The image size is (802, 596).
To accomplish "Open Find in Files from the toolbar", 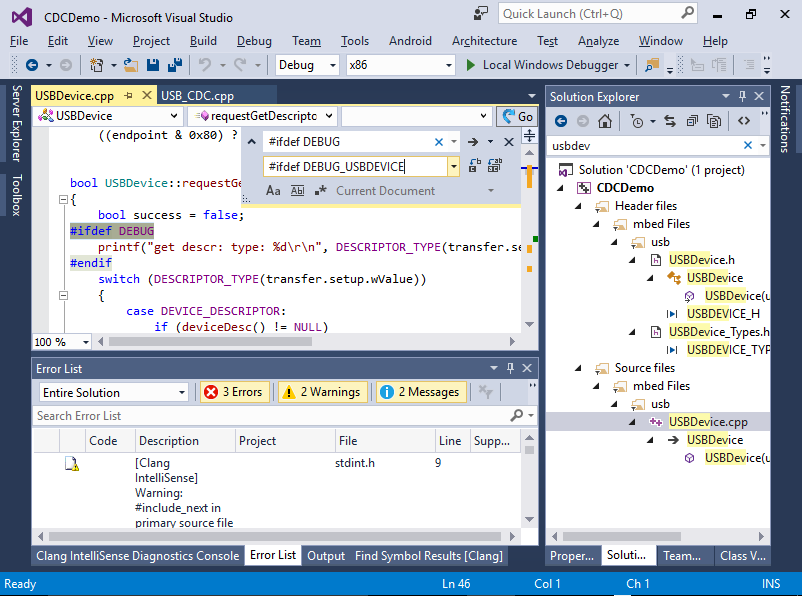I will tap(652, 65).
